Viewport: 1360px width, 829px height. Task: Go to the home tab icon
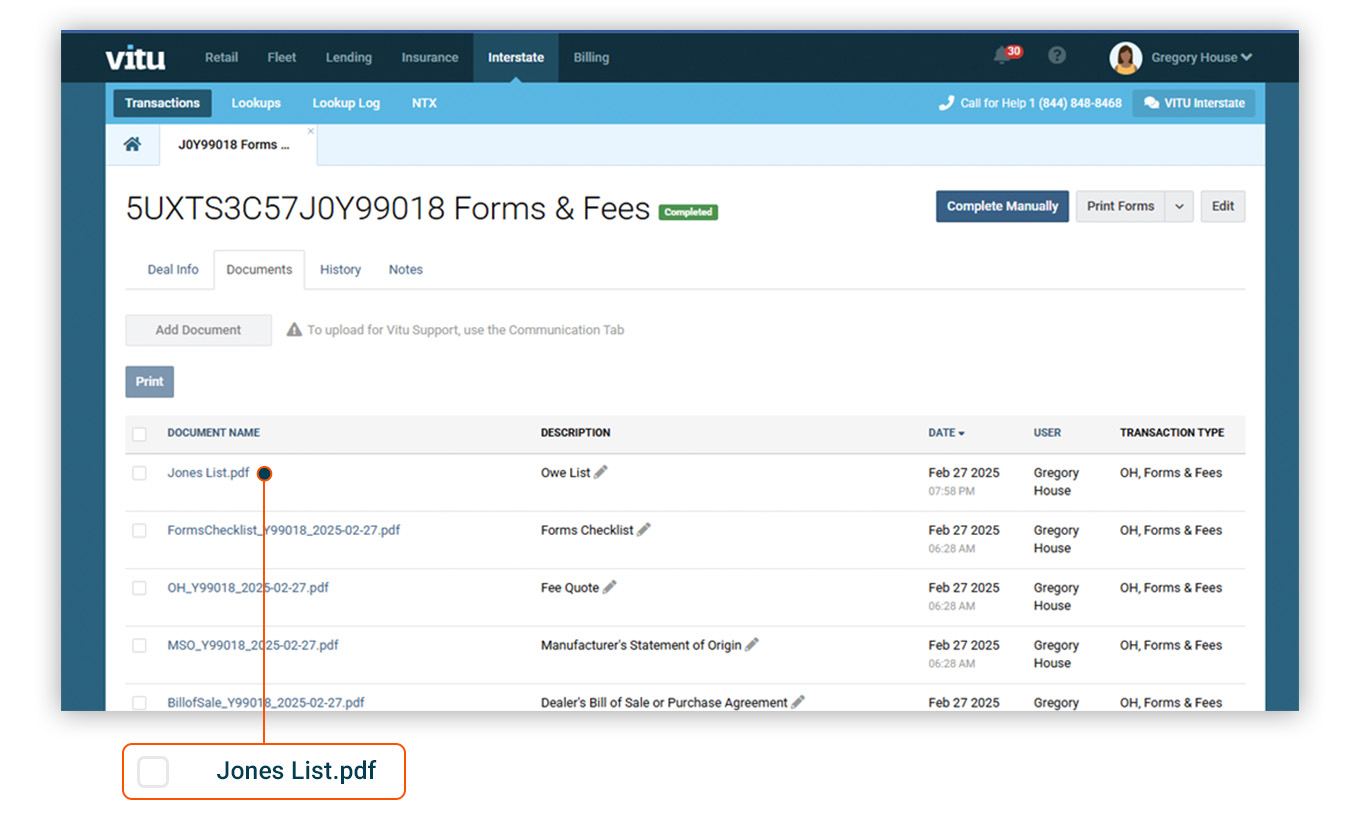pos(132,144)
